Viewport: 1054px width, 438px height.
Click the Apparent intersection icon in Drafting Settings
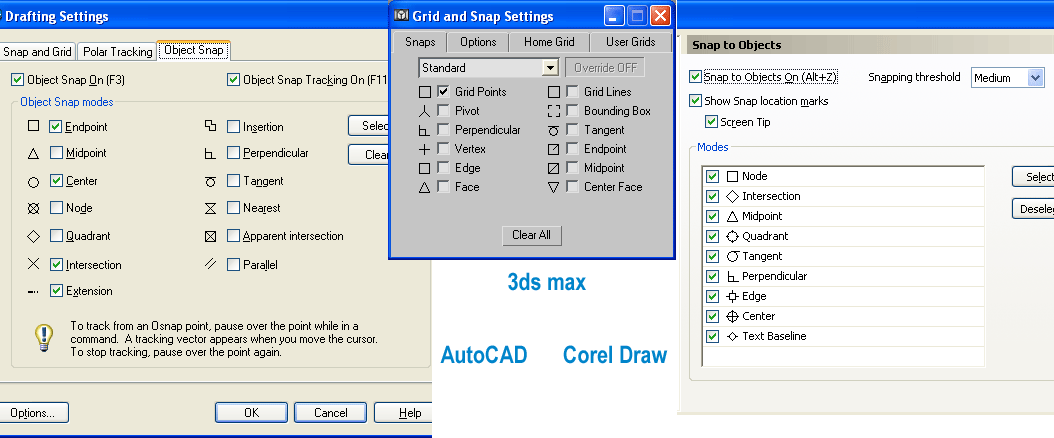(x=210, y=236)
